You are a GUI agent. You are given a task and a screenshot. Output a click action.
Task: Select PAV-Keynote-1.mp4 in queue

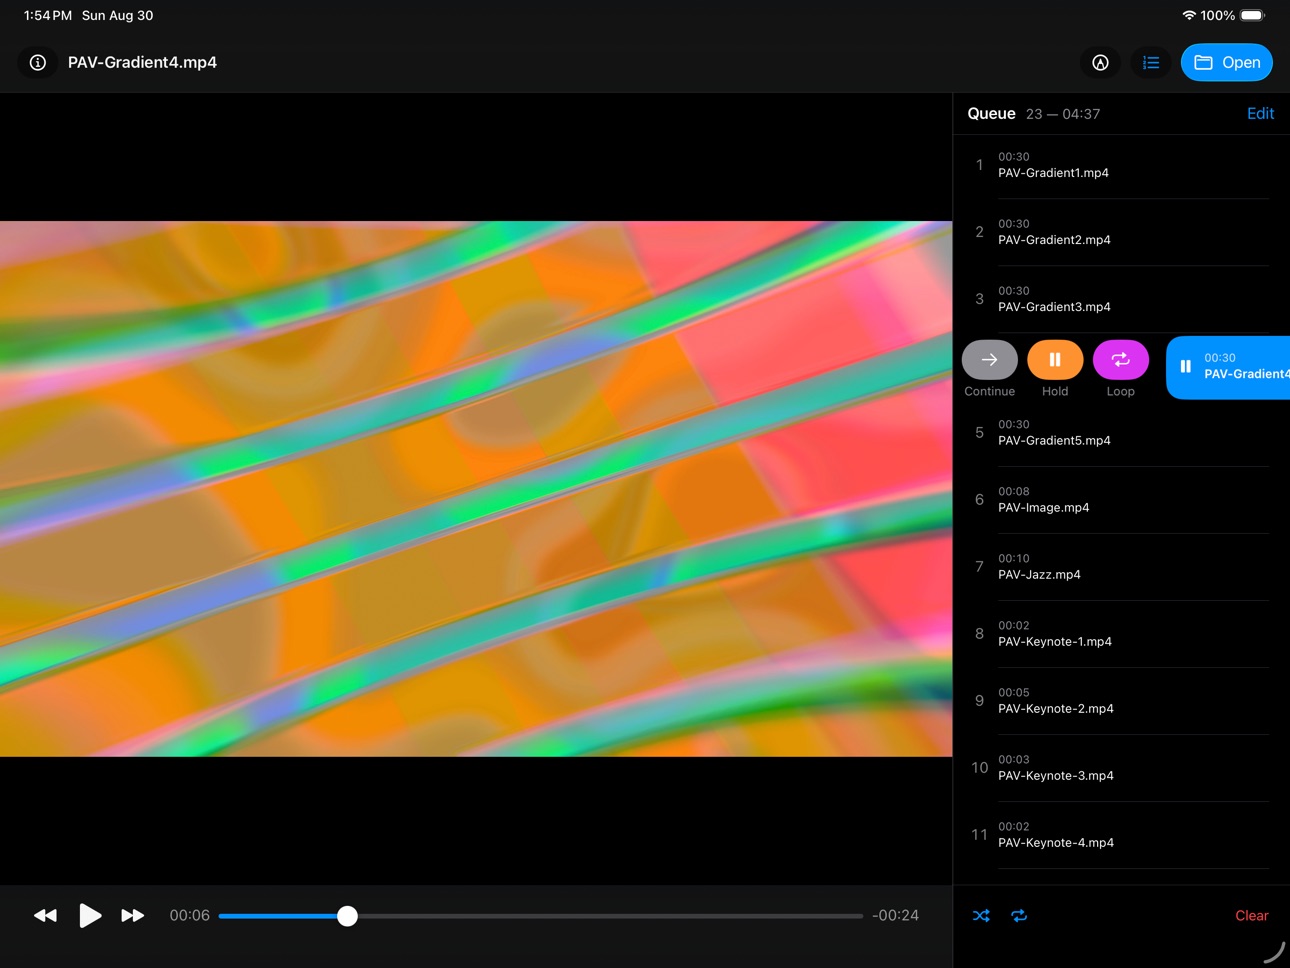1121,634
